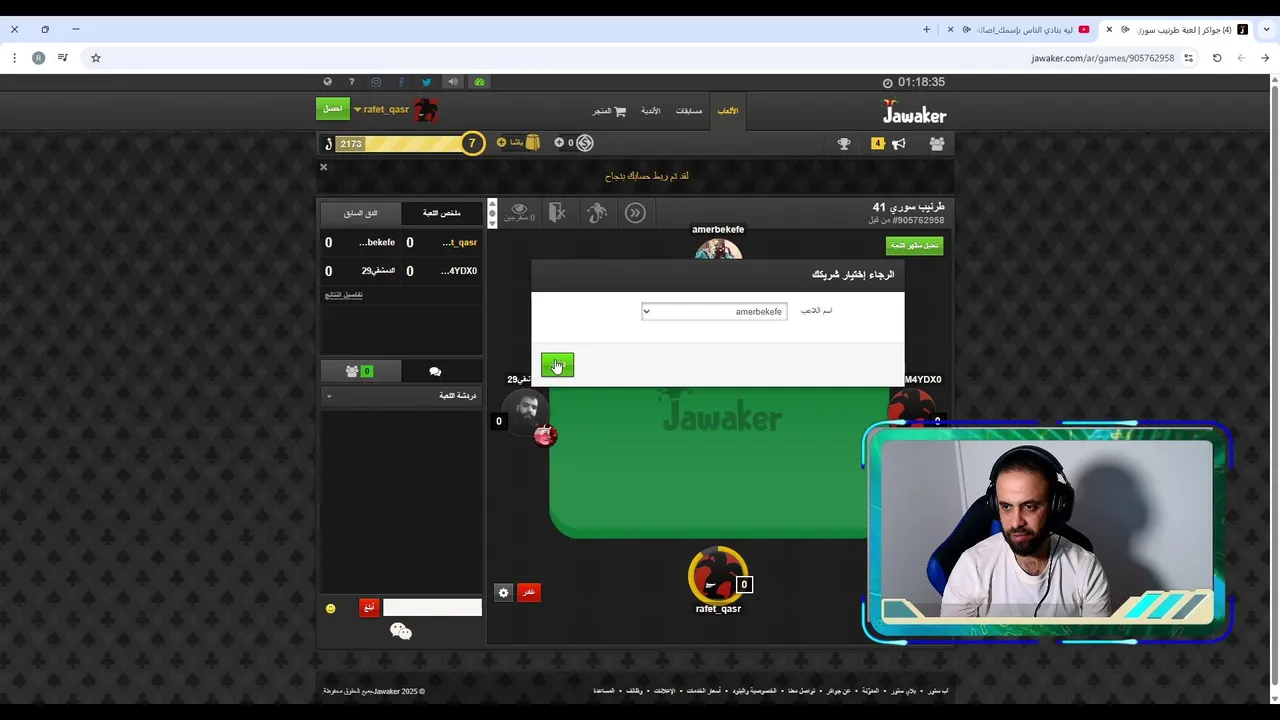Add tokens with plus beside dollar coin
1280x720 pixels.
coord(559,143)
